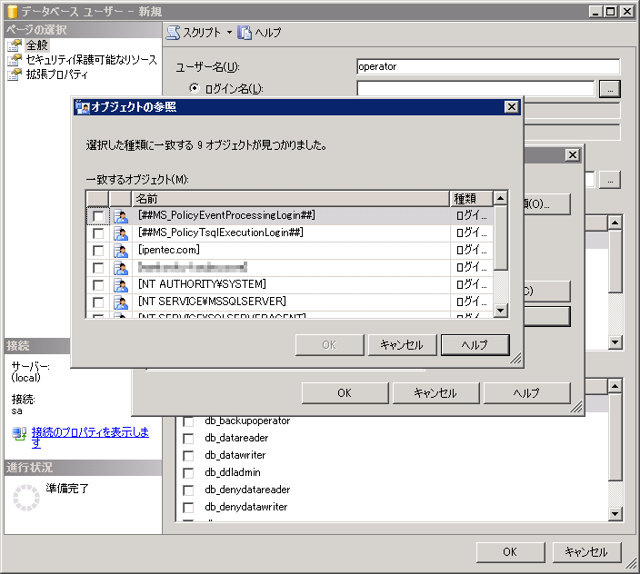Click キャンセル in オブジェクトの参照 dialog
The image size is (640, 574).
pyautogui.click(x=402, y=345)
